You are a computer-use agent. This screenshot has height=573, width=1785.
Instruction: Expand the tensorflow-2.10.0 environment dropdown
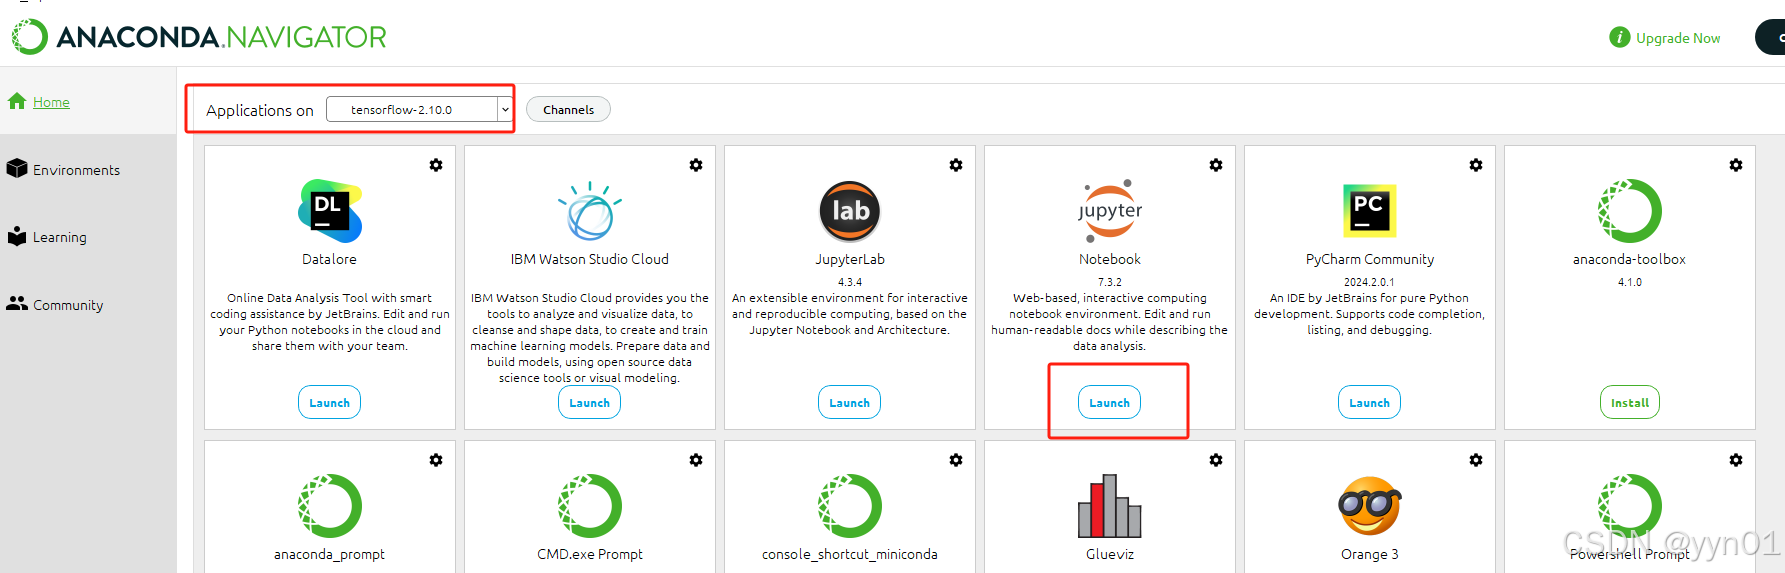505,109
